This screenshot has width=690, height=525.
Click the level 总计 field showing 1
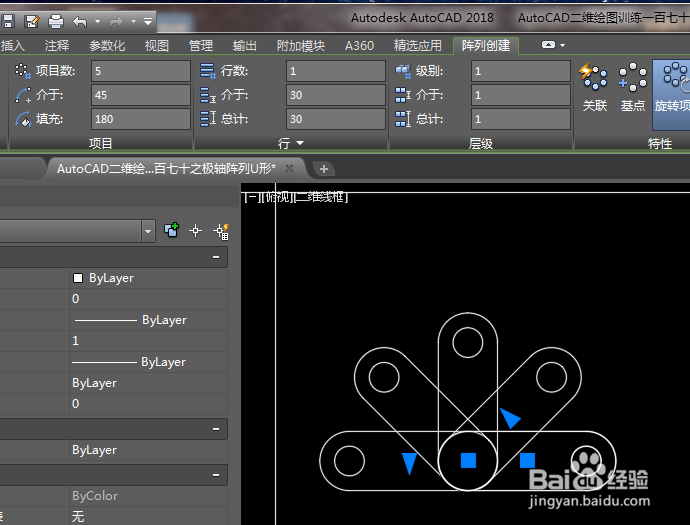[x=521, y=119]
